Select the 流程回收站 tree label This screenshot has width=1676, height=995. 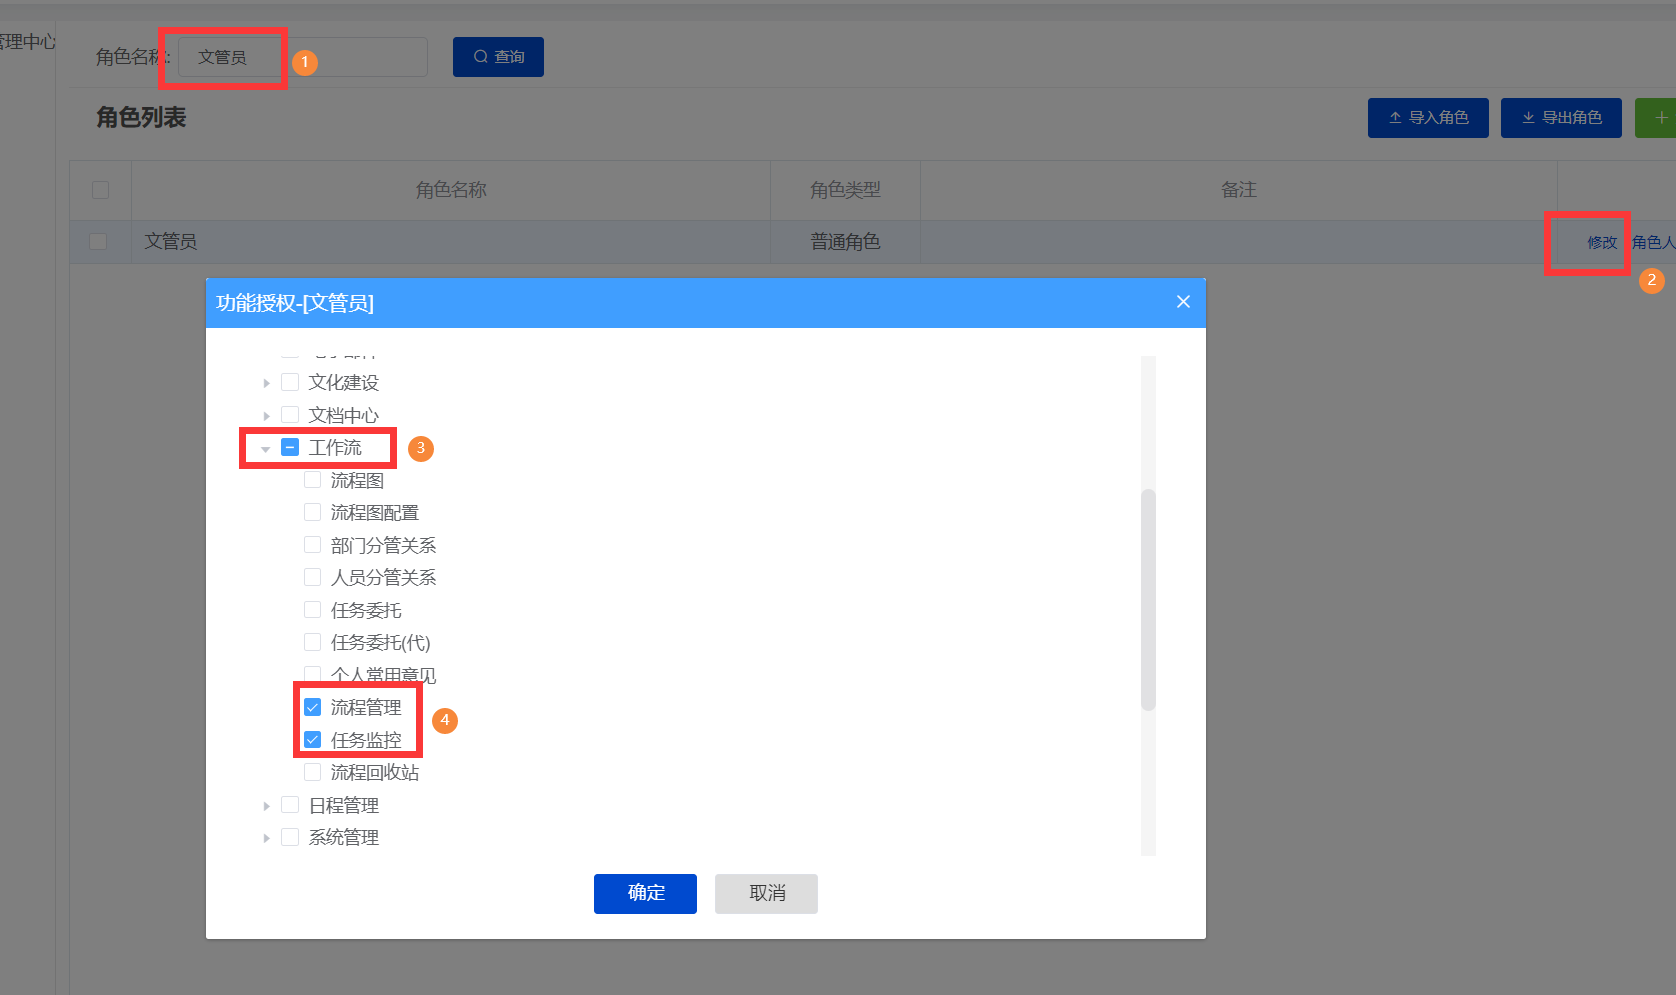[x=375, y=772]
